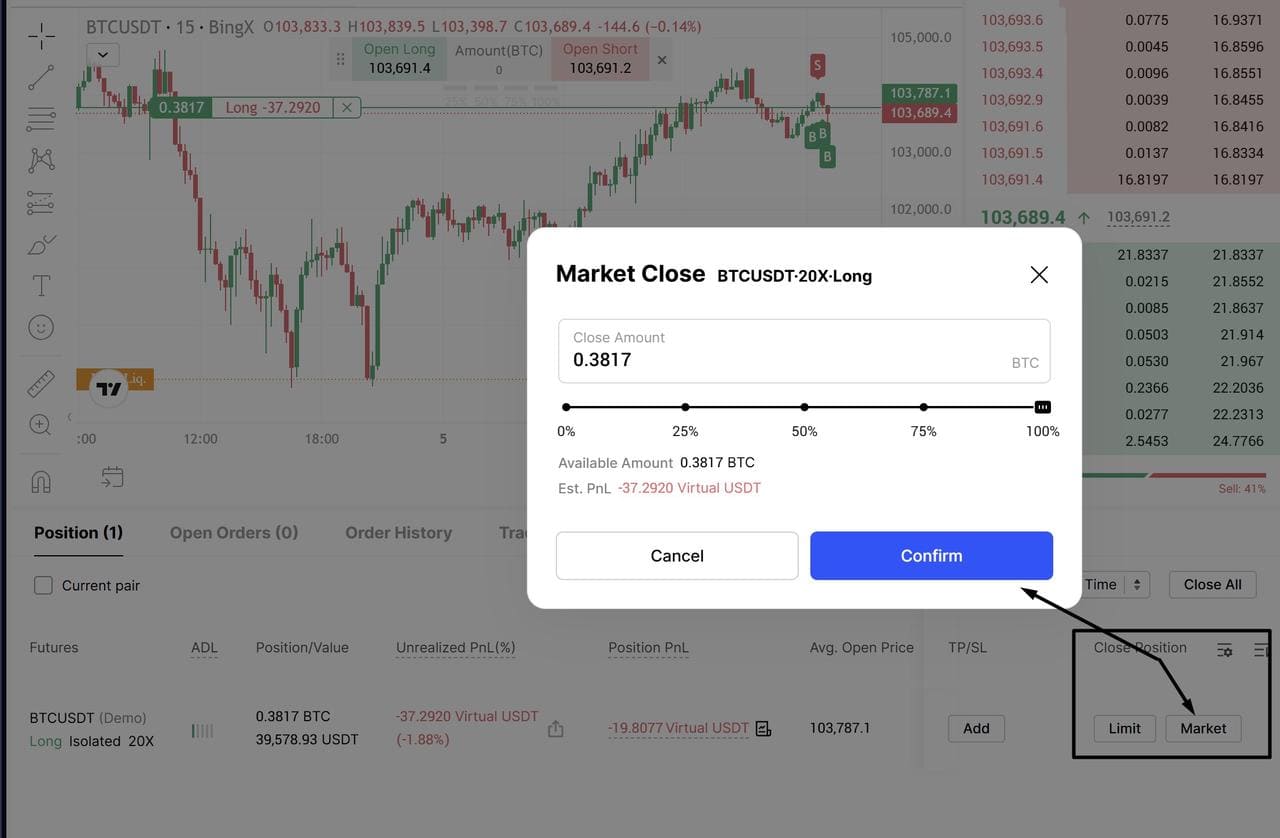Click Add under the TP/SL column
The width and height of the screenshot is (1280, 838).
(x=976, y=729)
